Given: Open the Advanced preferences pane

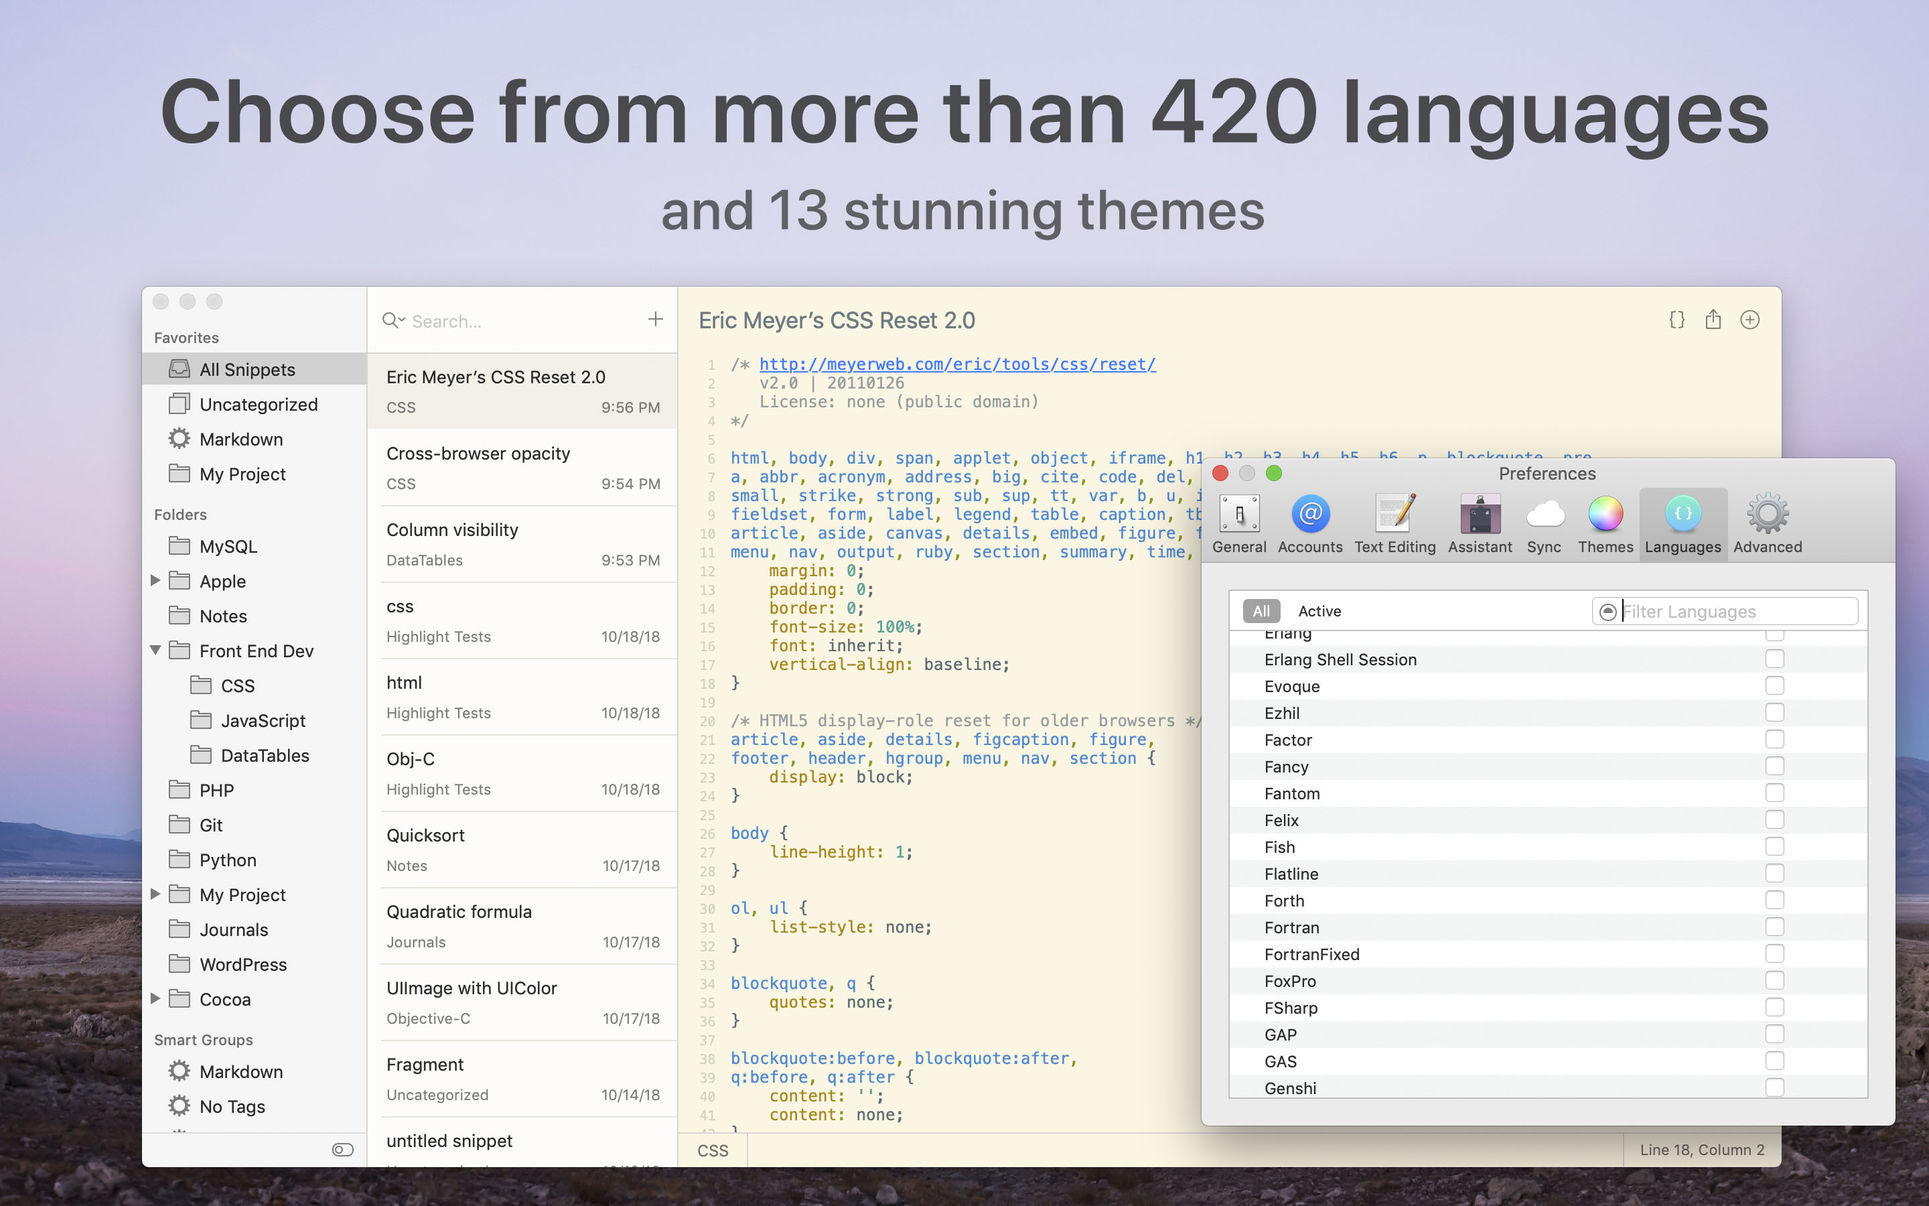Looking at the screenshot, I should pos(1766,520).
